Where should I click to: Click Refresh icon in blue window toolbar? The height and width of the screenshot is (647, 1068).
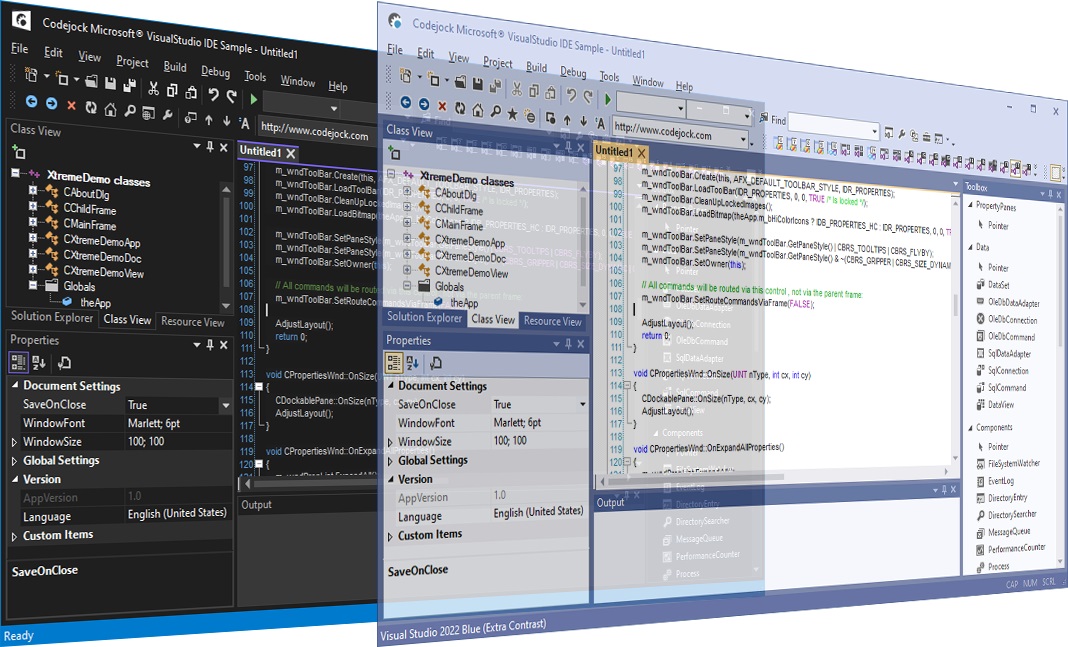tap(460, 108)
